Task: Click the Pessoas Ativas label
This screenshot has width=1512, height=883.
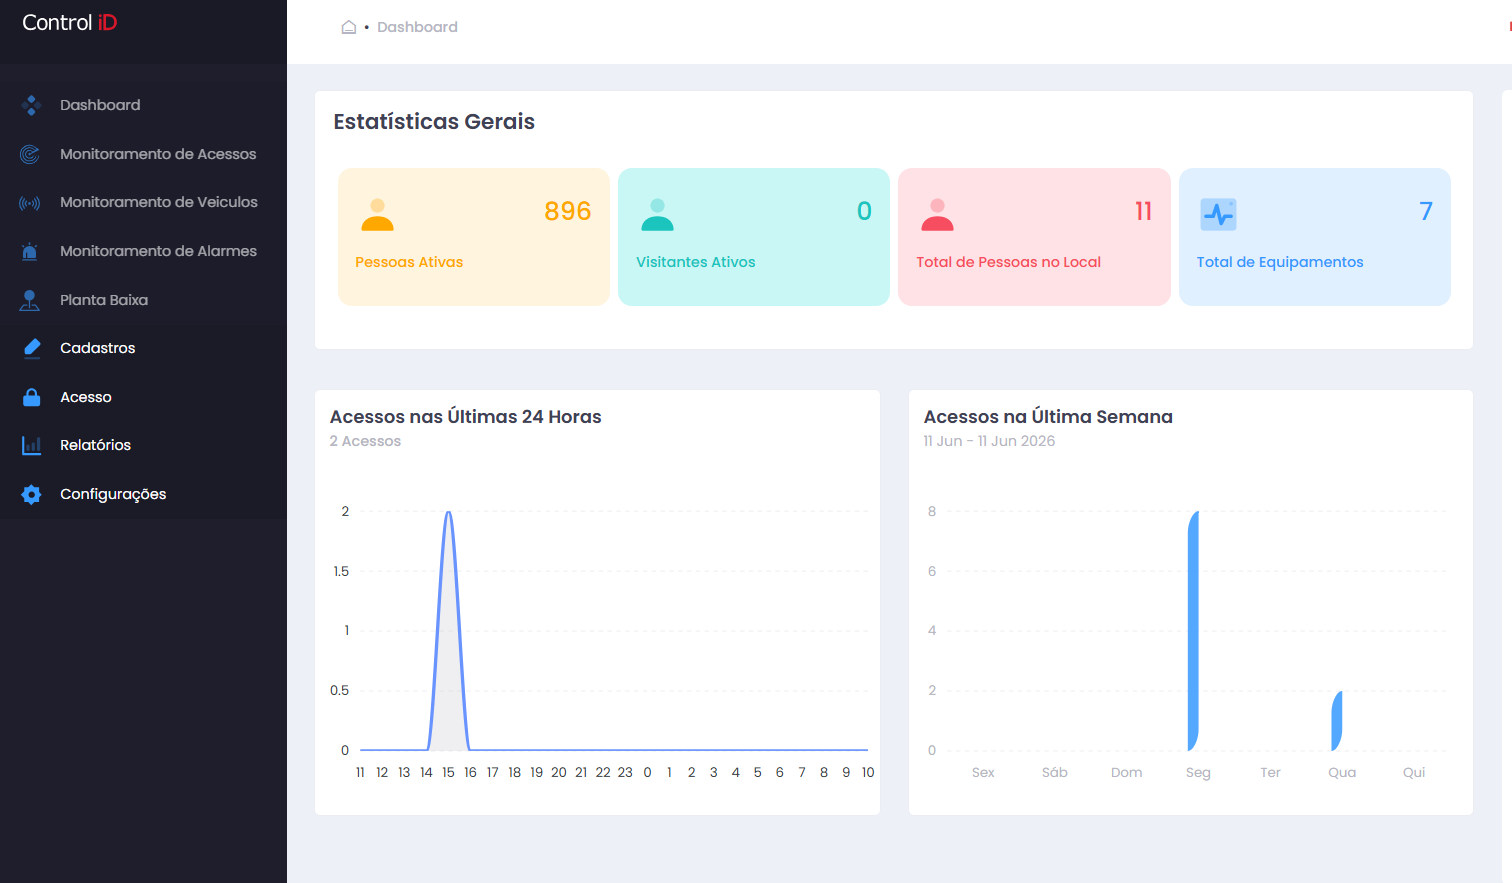Action: pos(409,262)
